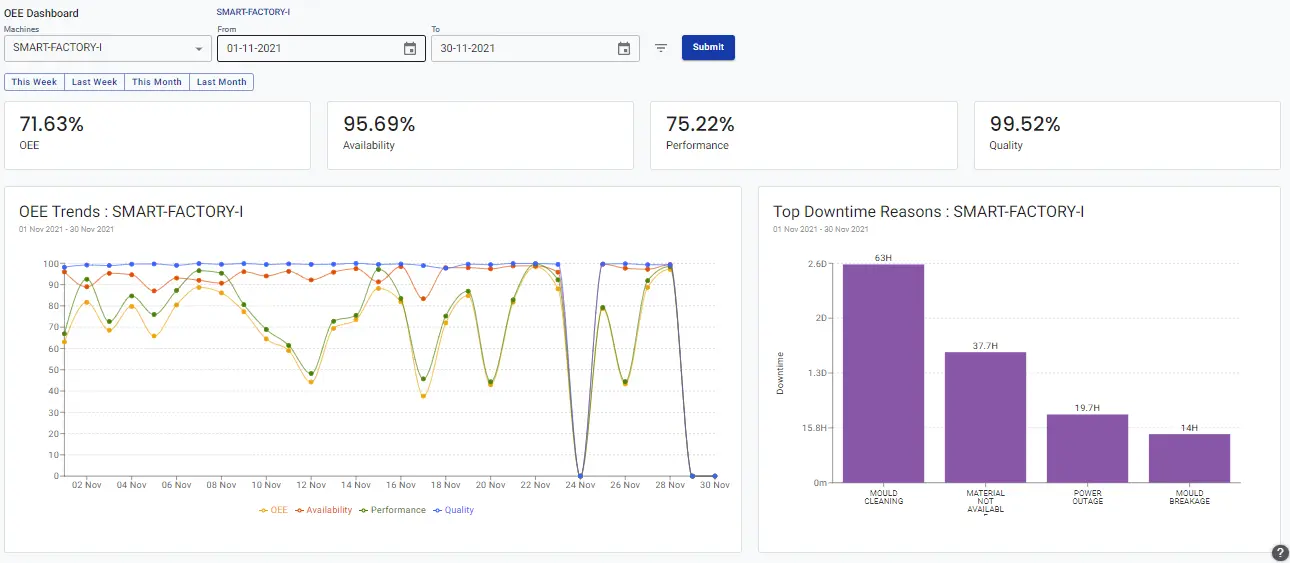Click the Downtime y-axis title
Viewport: 1290px width, 563px height.
pos(781,372)
